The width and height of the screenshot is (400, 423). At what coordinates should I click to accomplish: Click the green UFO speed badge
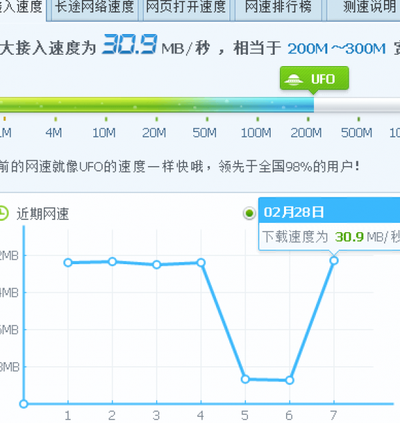pyautogui.click(x=314, y=79)
